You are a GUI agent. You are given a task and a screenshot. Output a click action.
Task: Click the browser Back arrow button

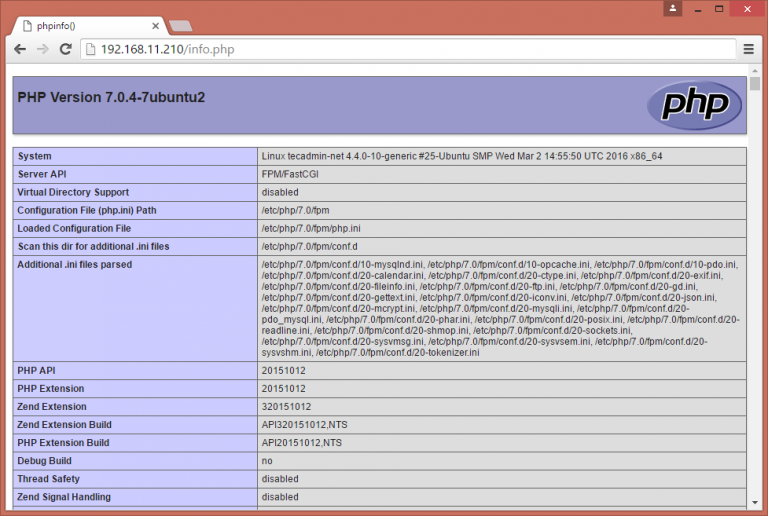click(x=20, y=48)
